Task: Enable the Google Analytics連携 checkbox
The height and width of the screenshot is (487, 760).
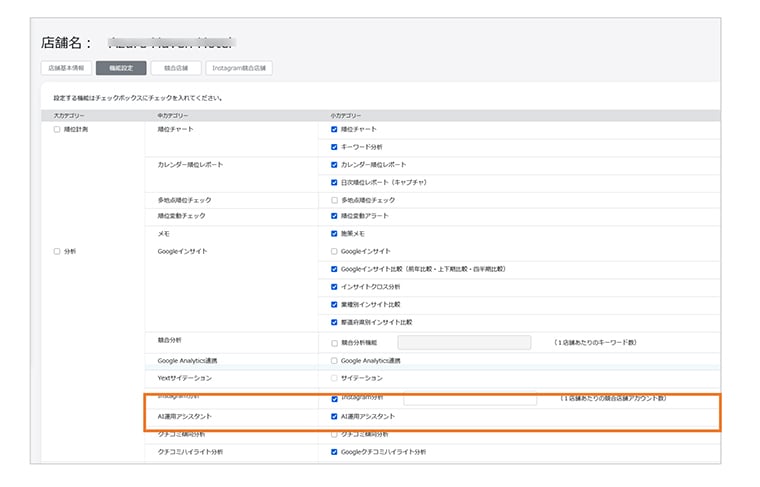Action: click(334, 360)
